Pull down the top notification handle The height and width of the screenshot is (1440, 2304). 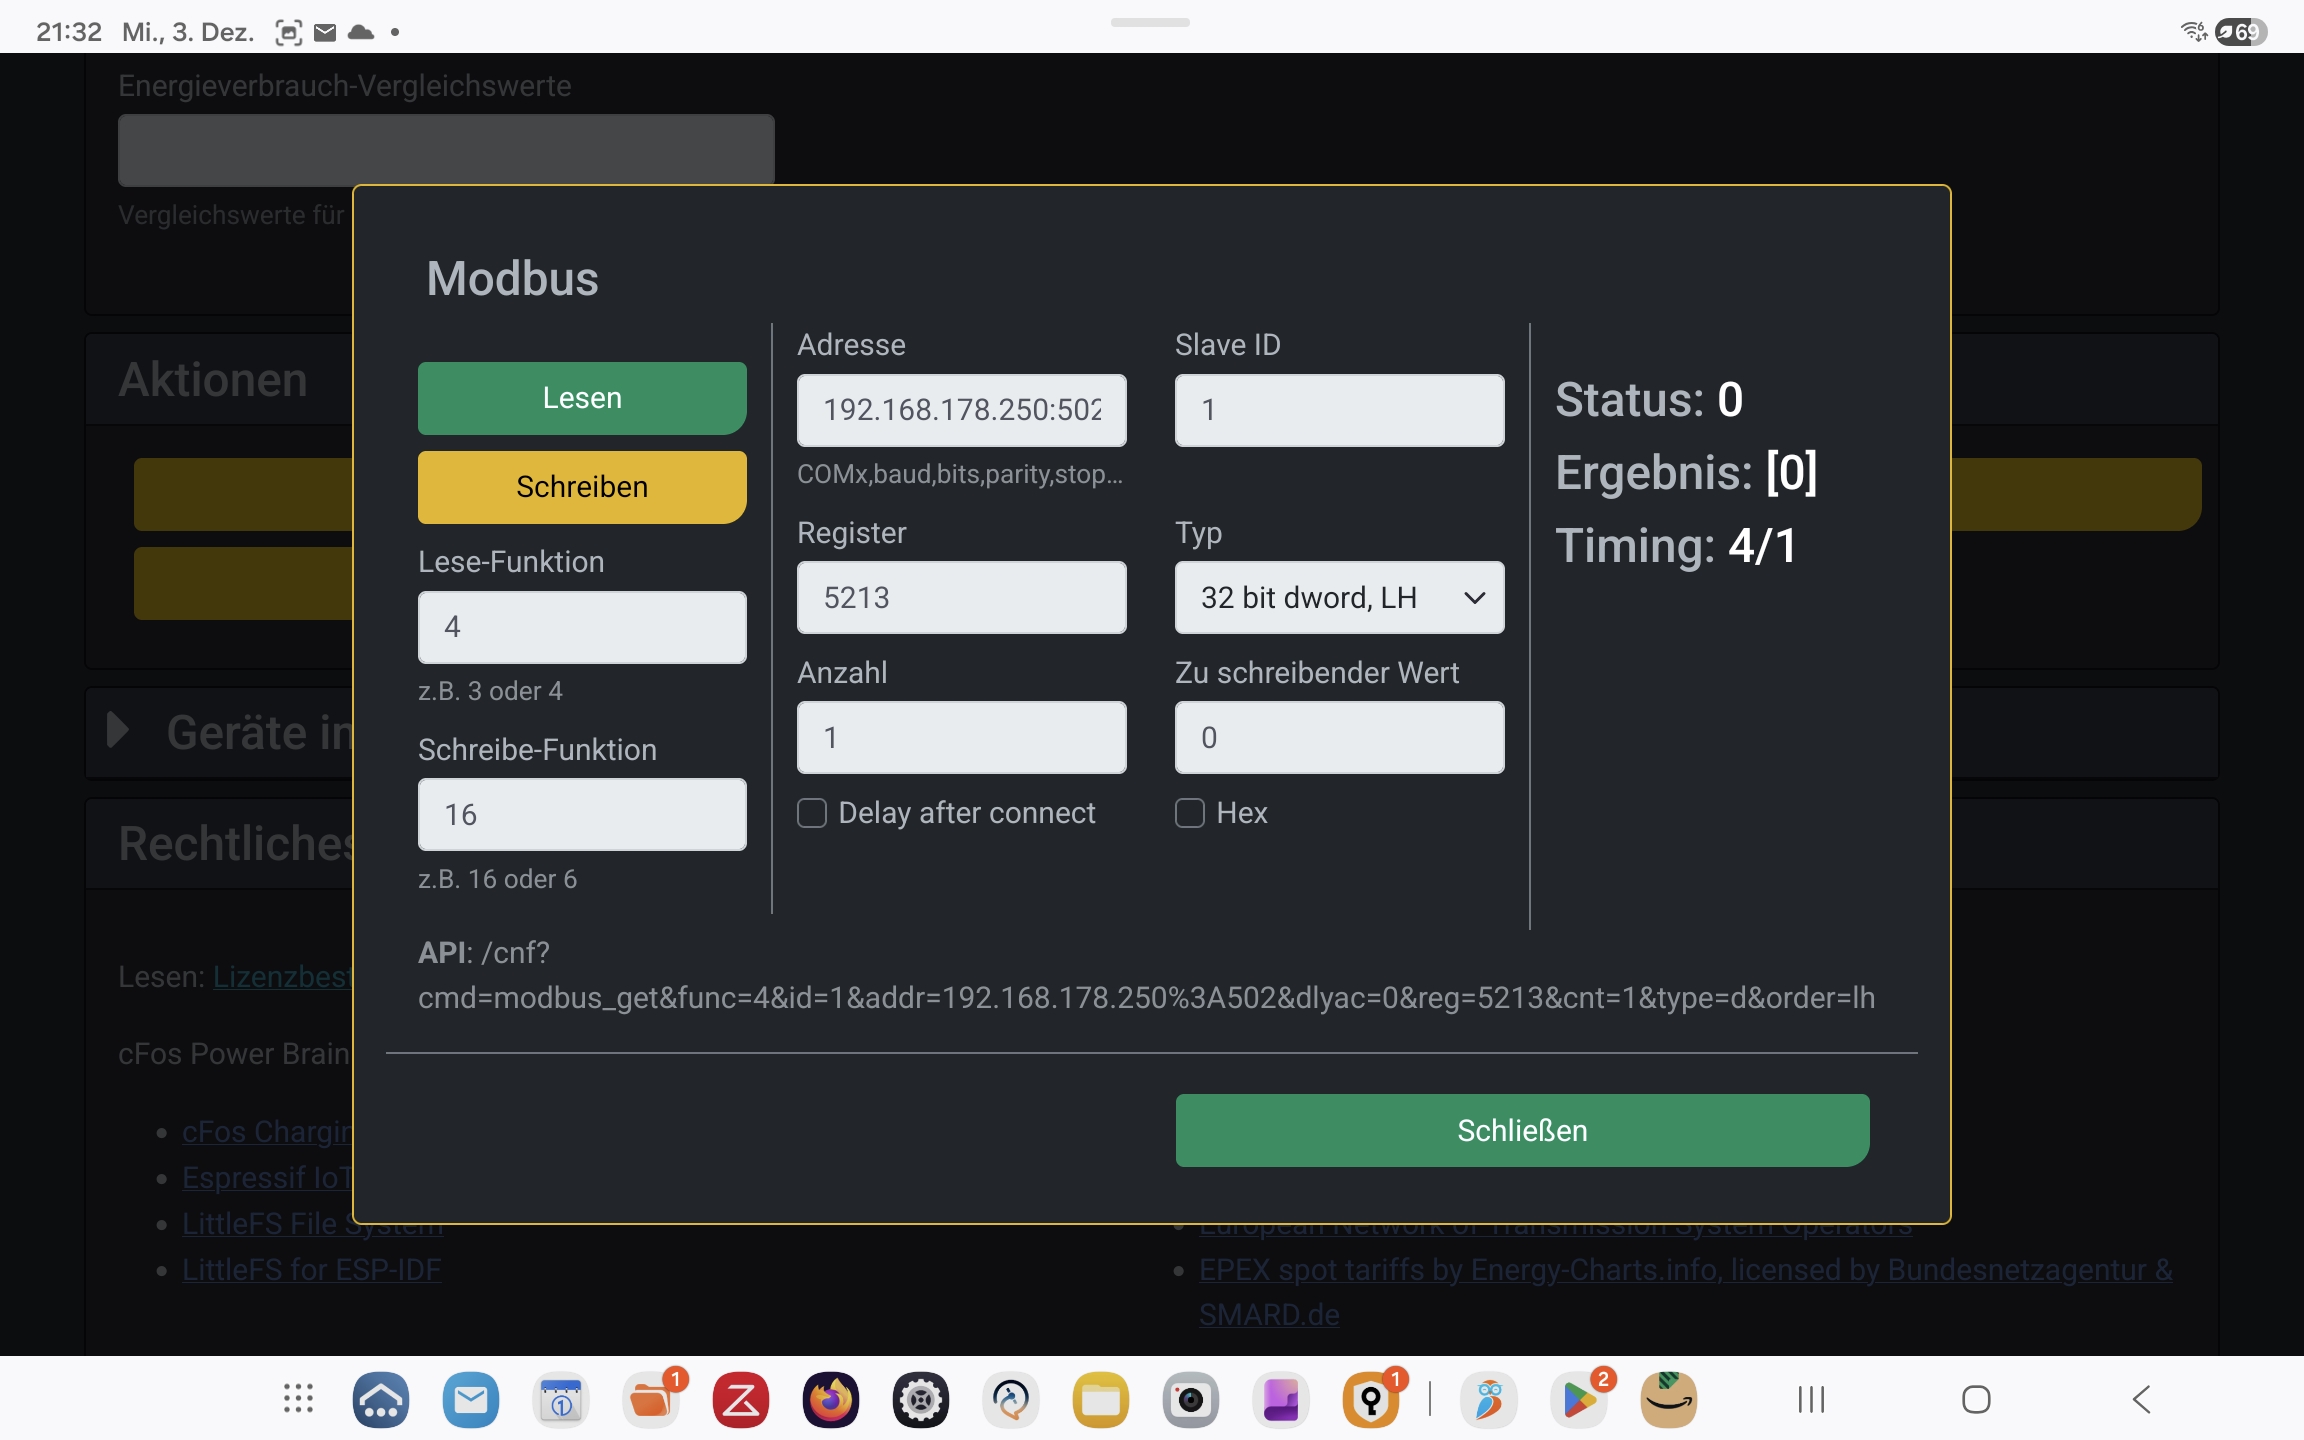click(x=1150, y=22)
